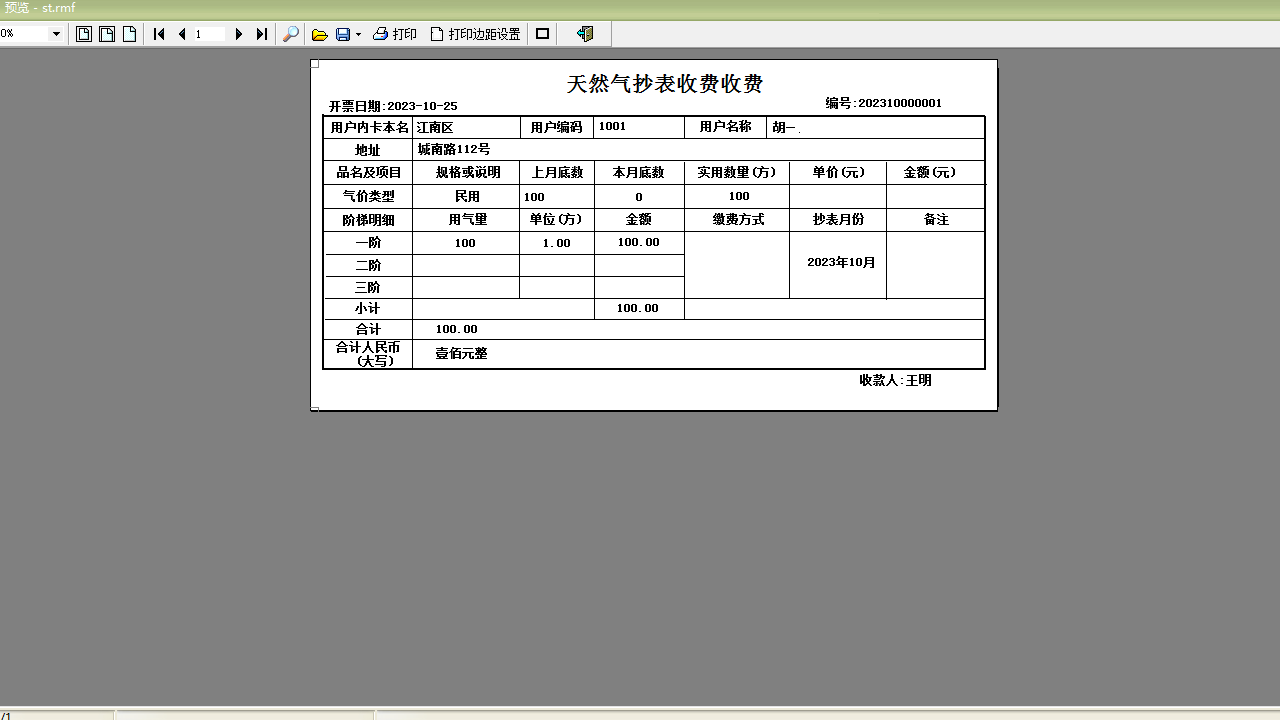
Task: Click the first page layout icon
Action: 84,34
